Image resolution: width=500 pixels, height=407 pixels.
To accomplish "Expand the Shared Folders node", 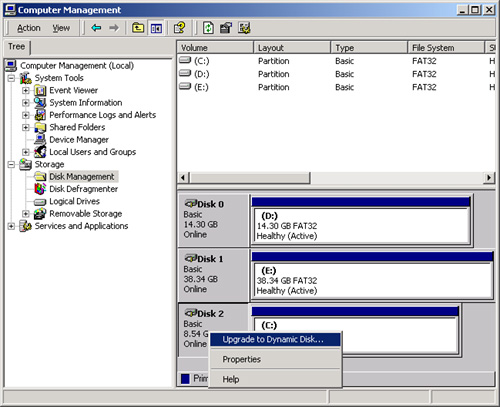I will [x=26, y=128].
